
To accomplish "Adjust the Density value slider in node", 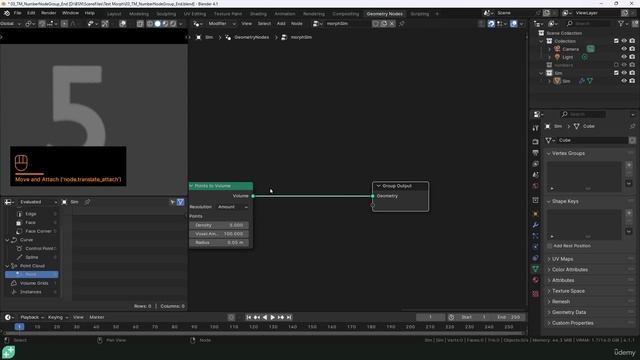I will pos(219,225).
